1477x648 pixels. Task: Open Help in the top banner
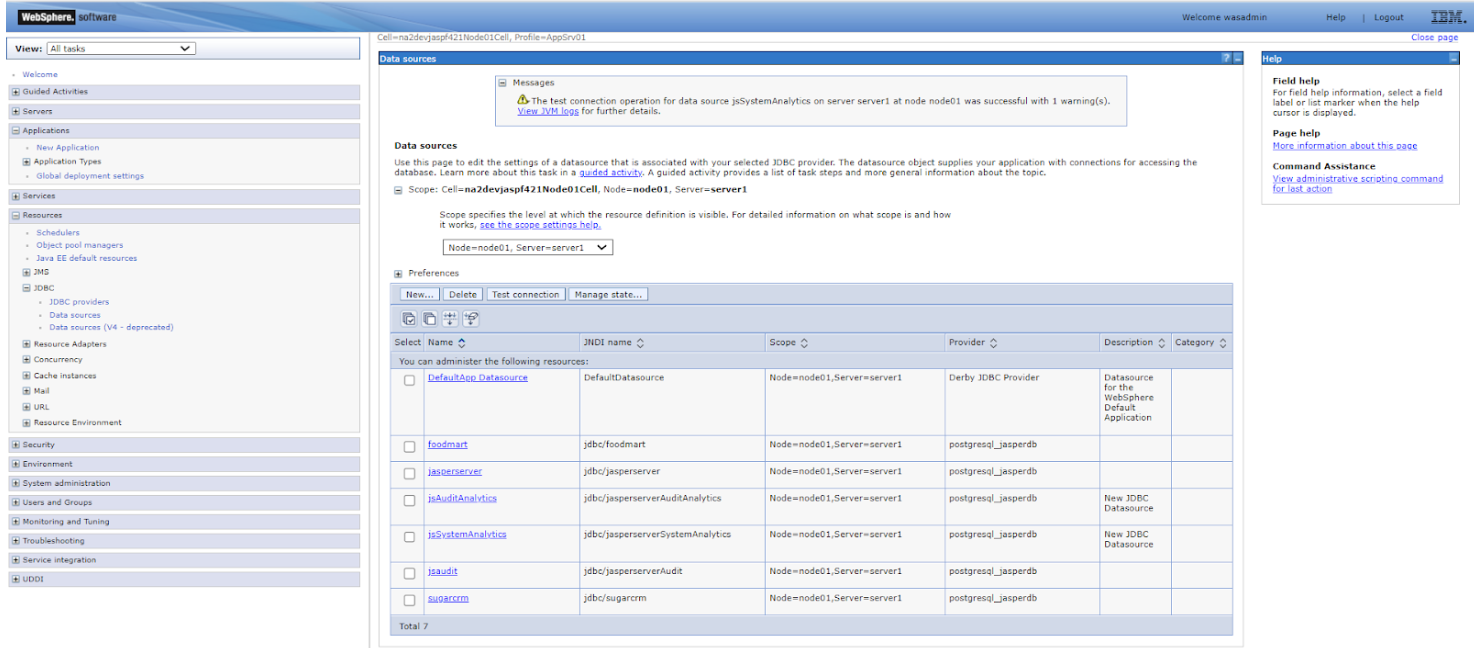click(1335, 17)
